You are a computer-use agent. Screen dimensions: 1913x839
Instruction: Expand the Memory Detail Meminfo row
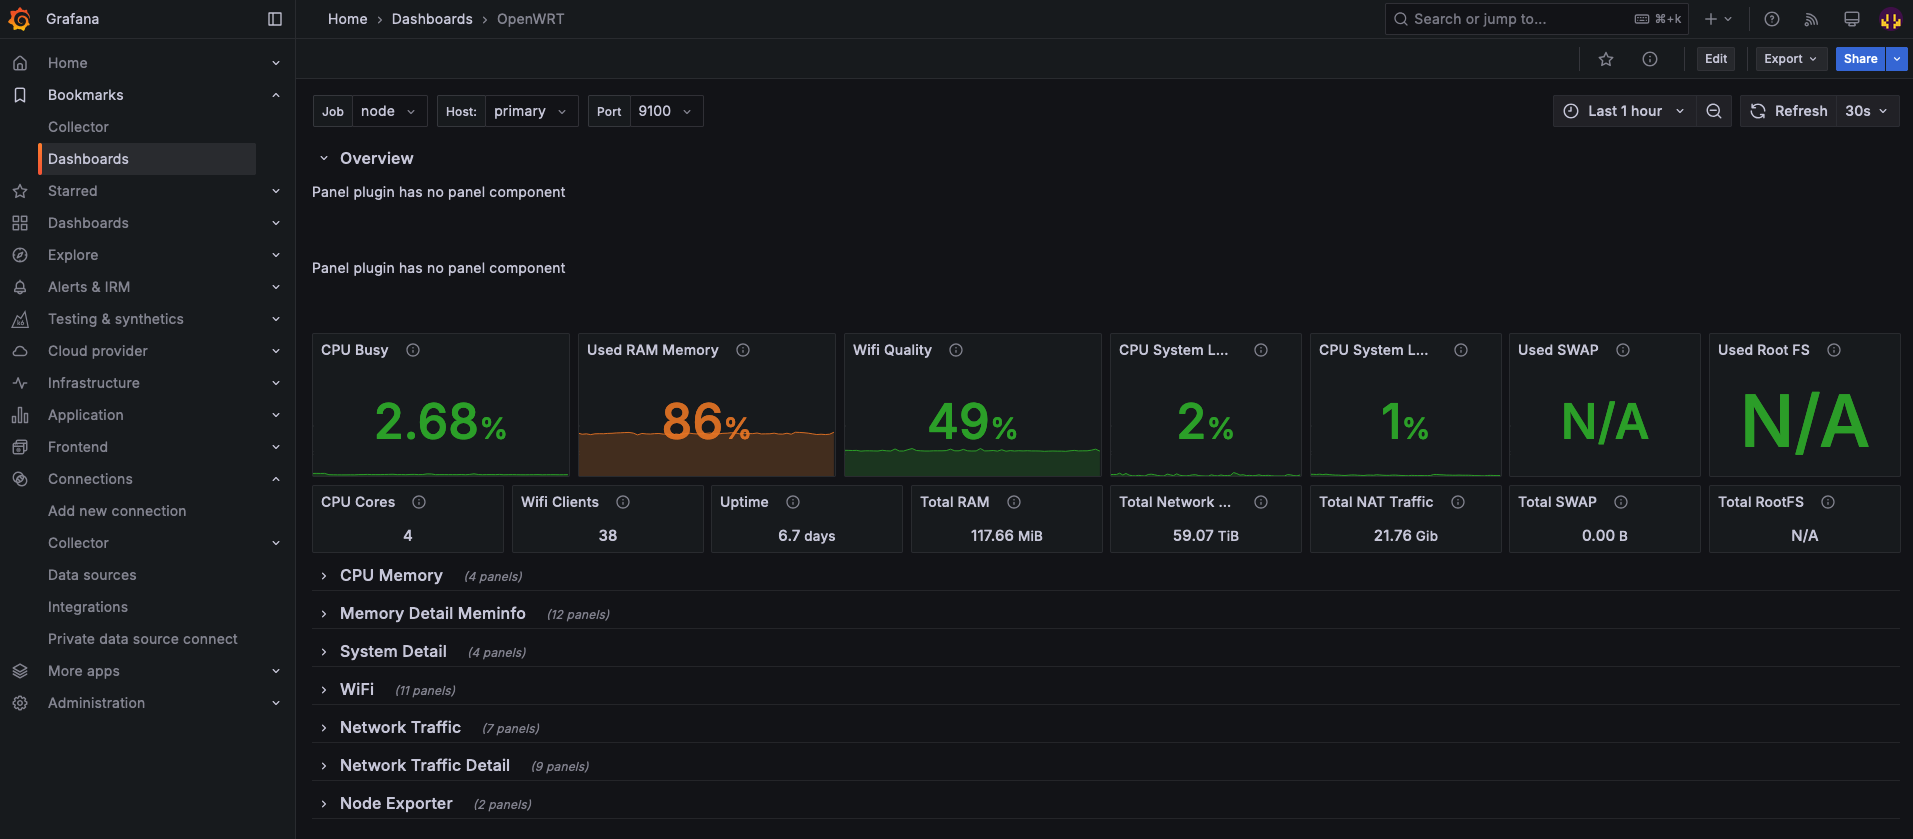tap(324, 614)
